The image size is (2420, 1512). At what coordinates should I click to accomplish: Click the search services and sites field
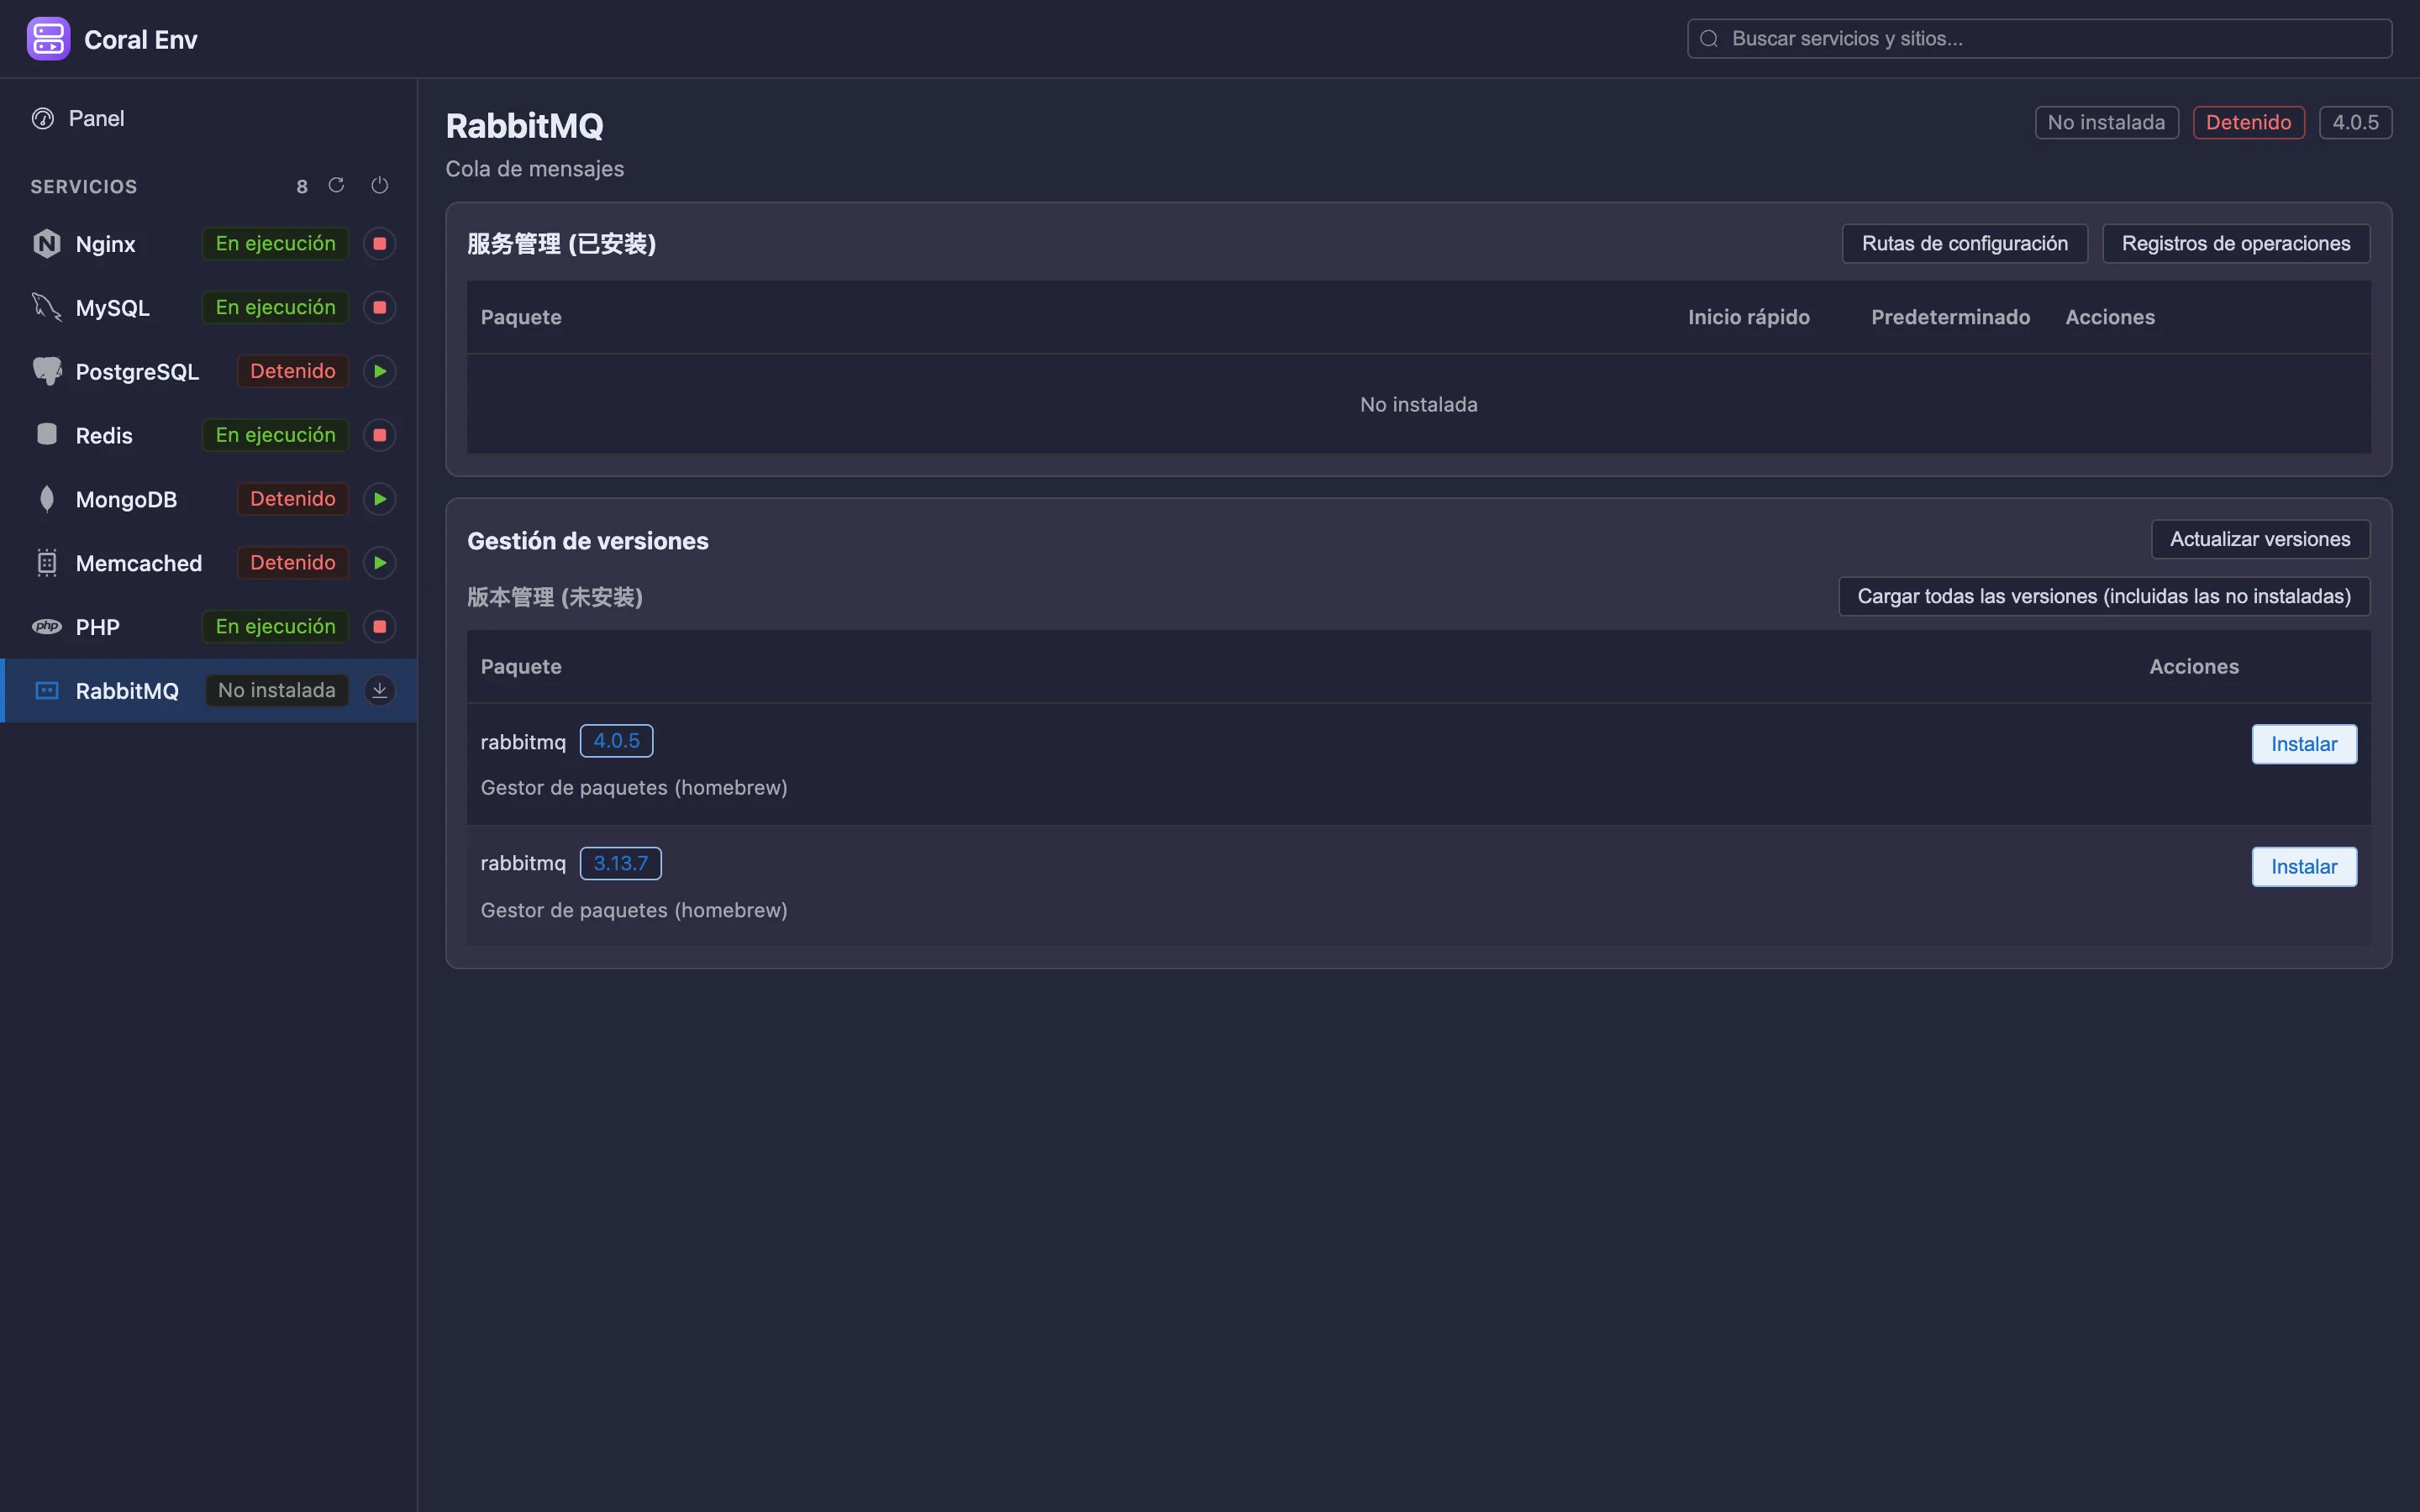coord(2039,39)
